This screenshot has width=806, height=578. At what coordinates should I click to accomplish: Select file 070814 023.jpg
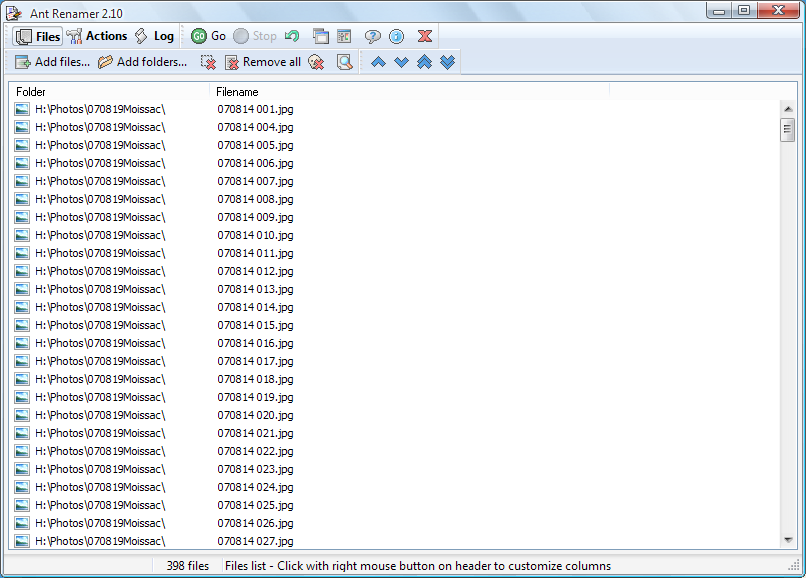pyautogui.click(x=255, y=469)
